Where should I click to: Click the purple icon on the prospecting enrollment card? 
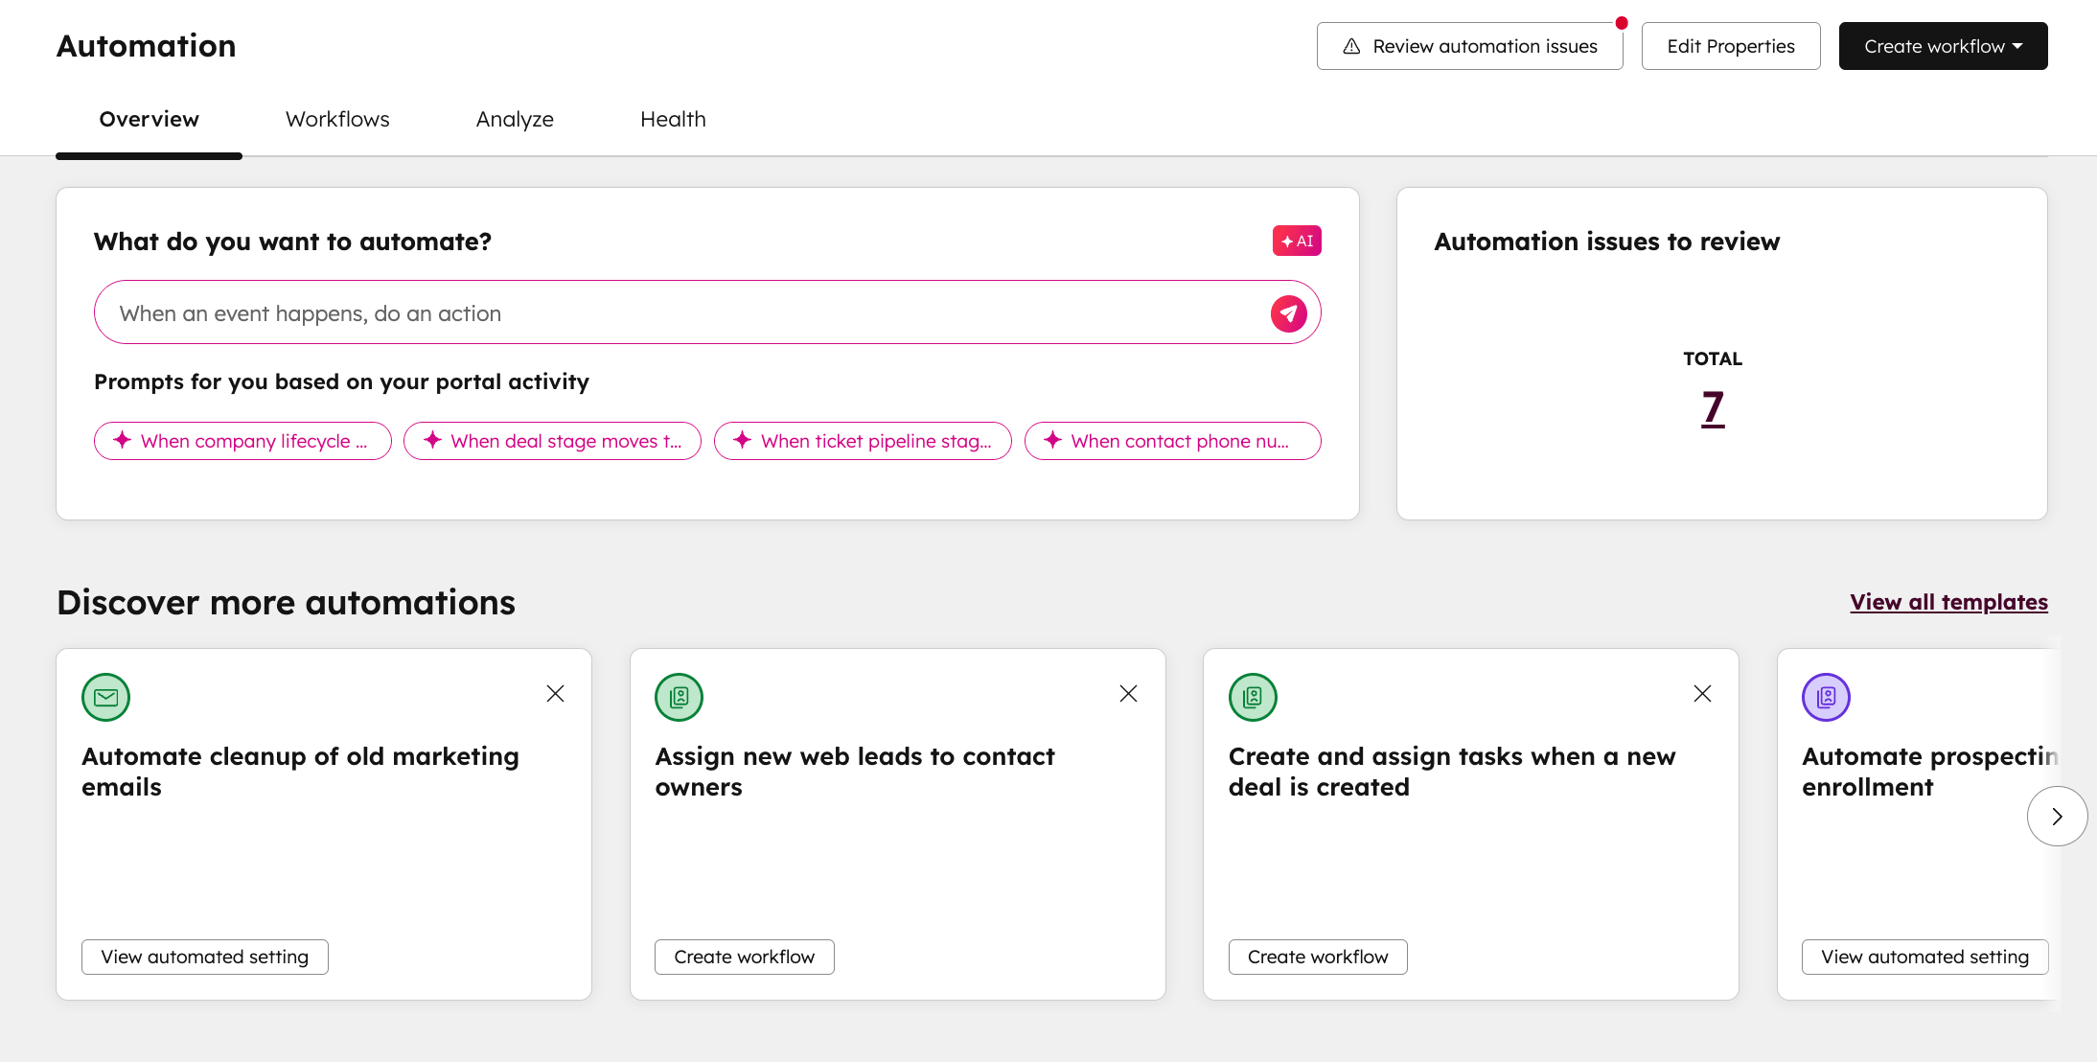pyautogui.click(x=1826, y=697)
